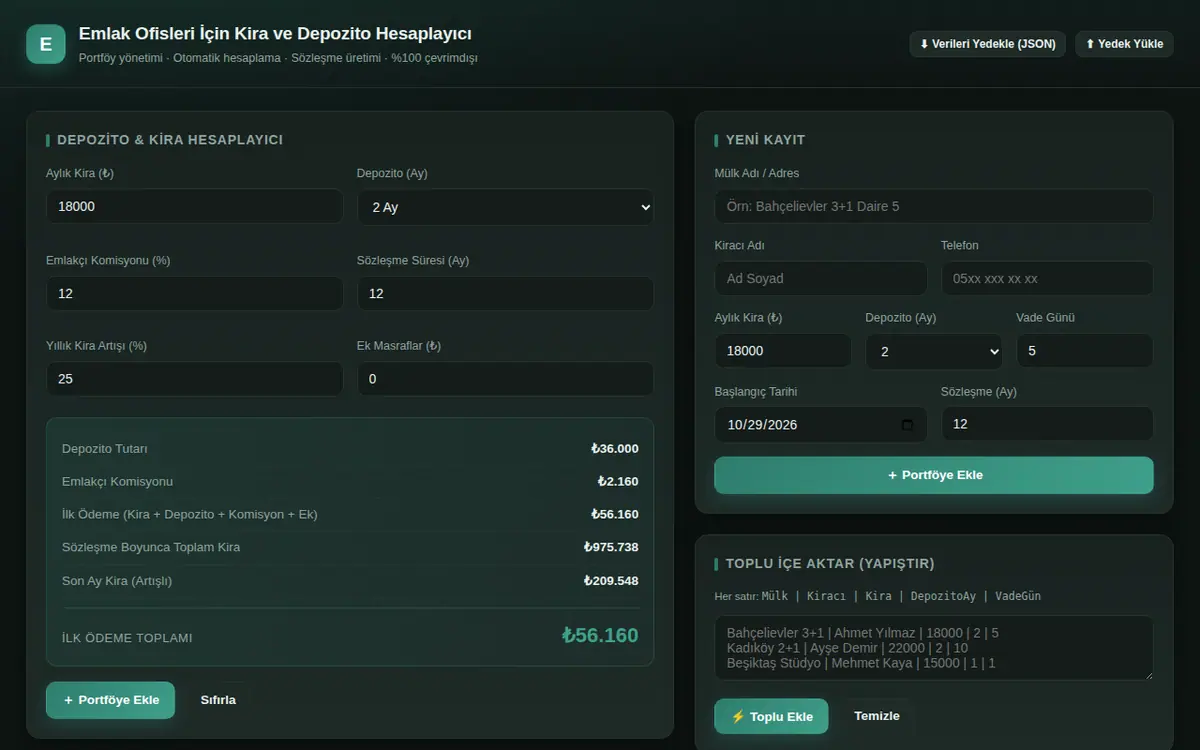The height and width of the screenshot is (750, 1200).
Task: Click the YENİ KAYIT heading
Action: tap(765, 140)
